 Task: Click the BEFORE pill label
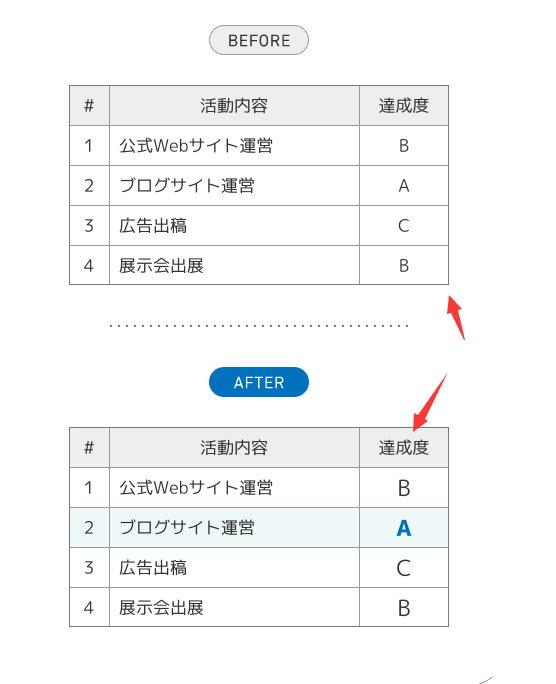[x=259, y=40]
